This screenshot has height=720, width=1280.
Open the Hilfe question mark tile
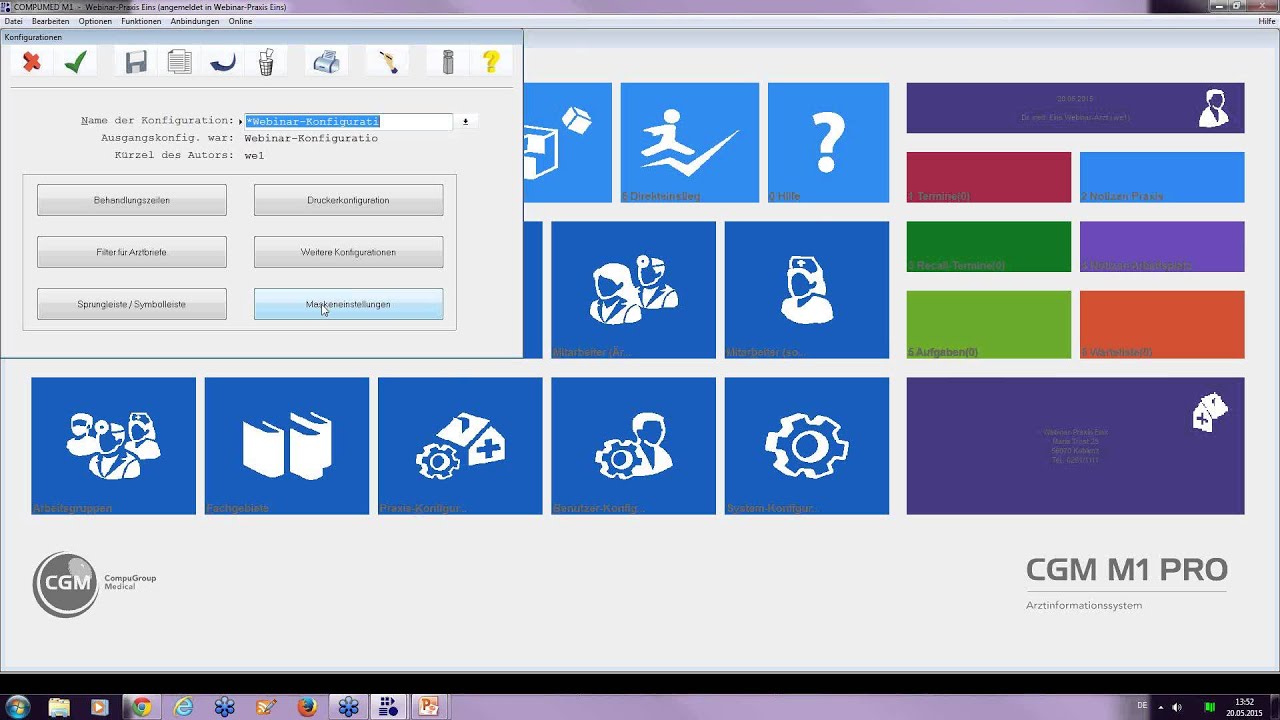click(828, 143)
